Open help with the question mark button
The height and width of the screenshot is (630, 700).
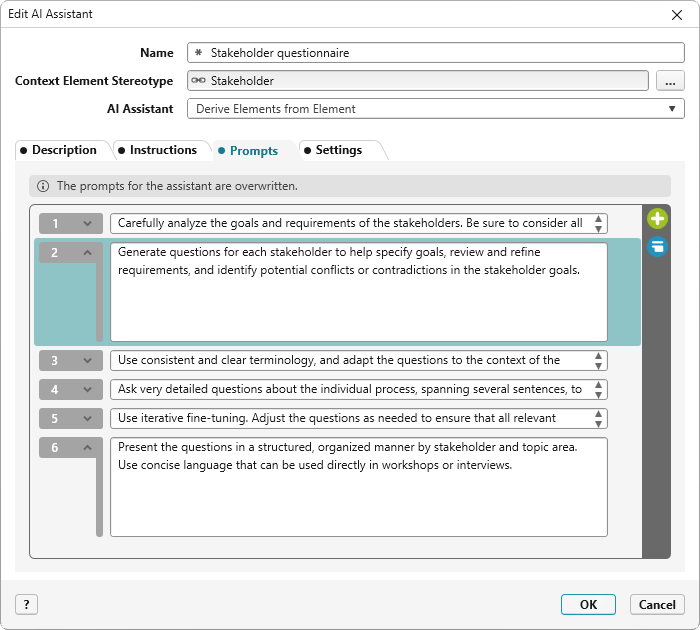tap(26, 605)
